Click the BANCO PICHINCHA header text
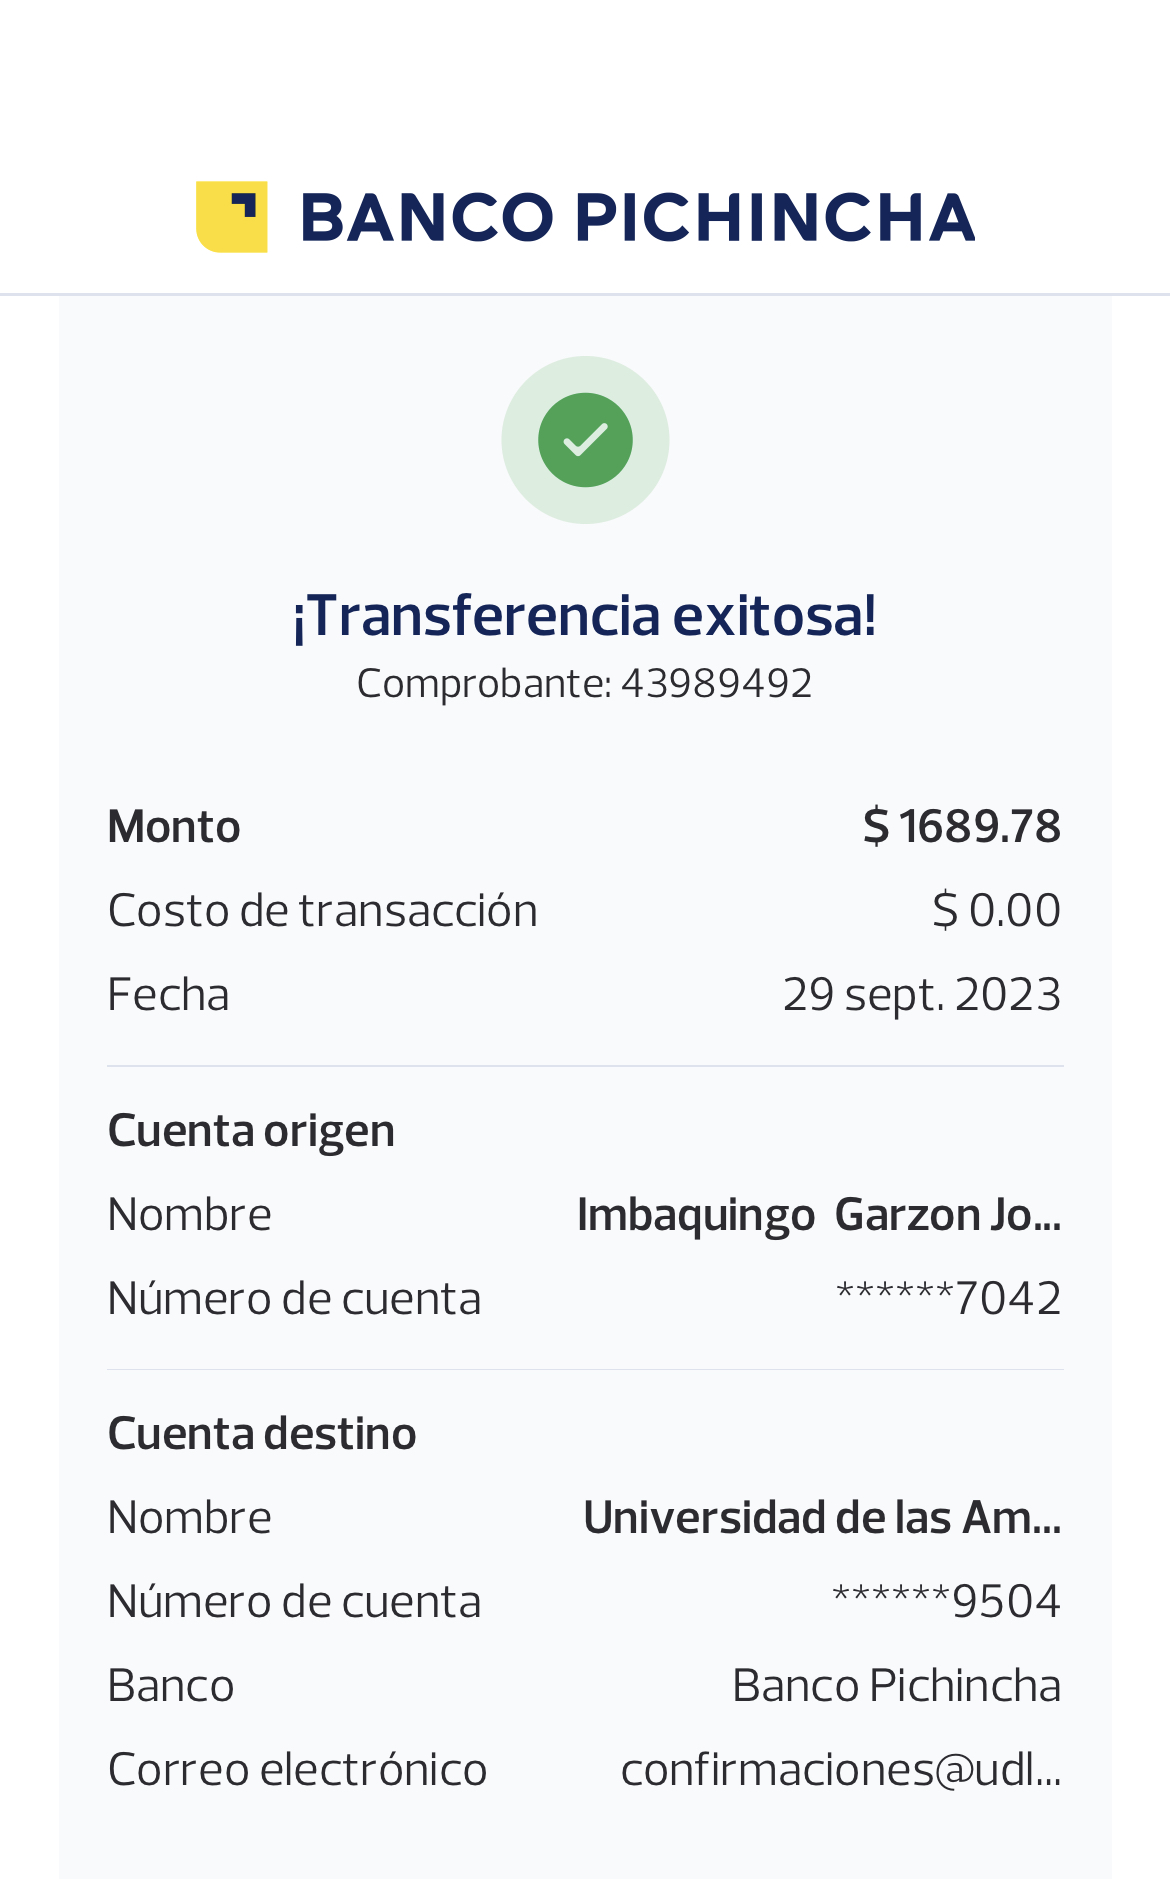 point(637,218)
